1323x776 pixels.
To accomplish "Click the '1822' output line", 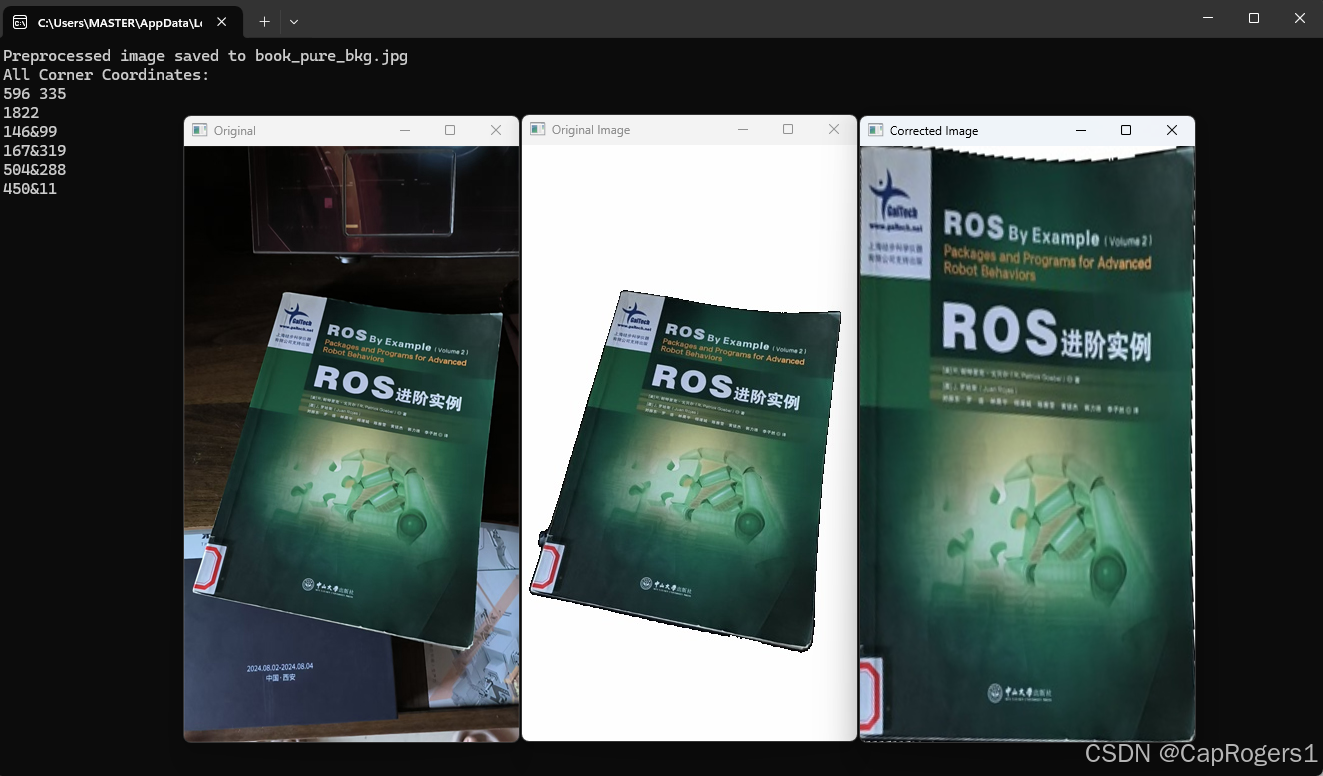I will point(21,113).
